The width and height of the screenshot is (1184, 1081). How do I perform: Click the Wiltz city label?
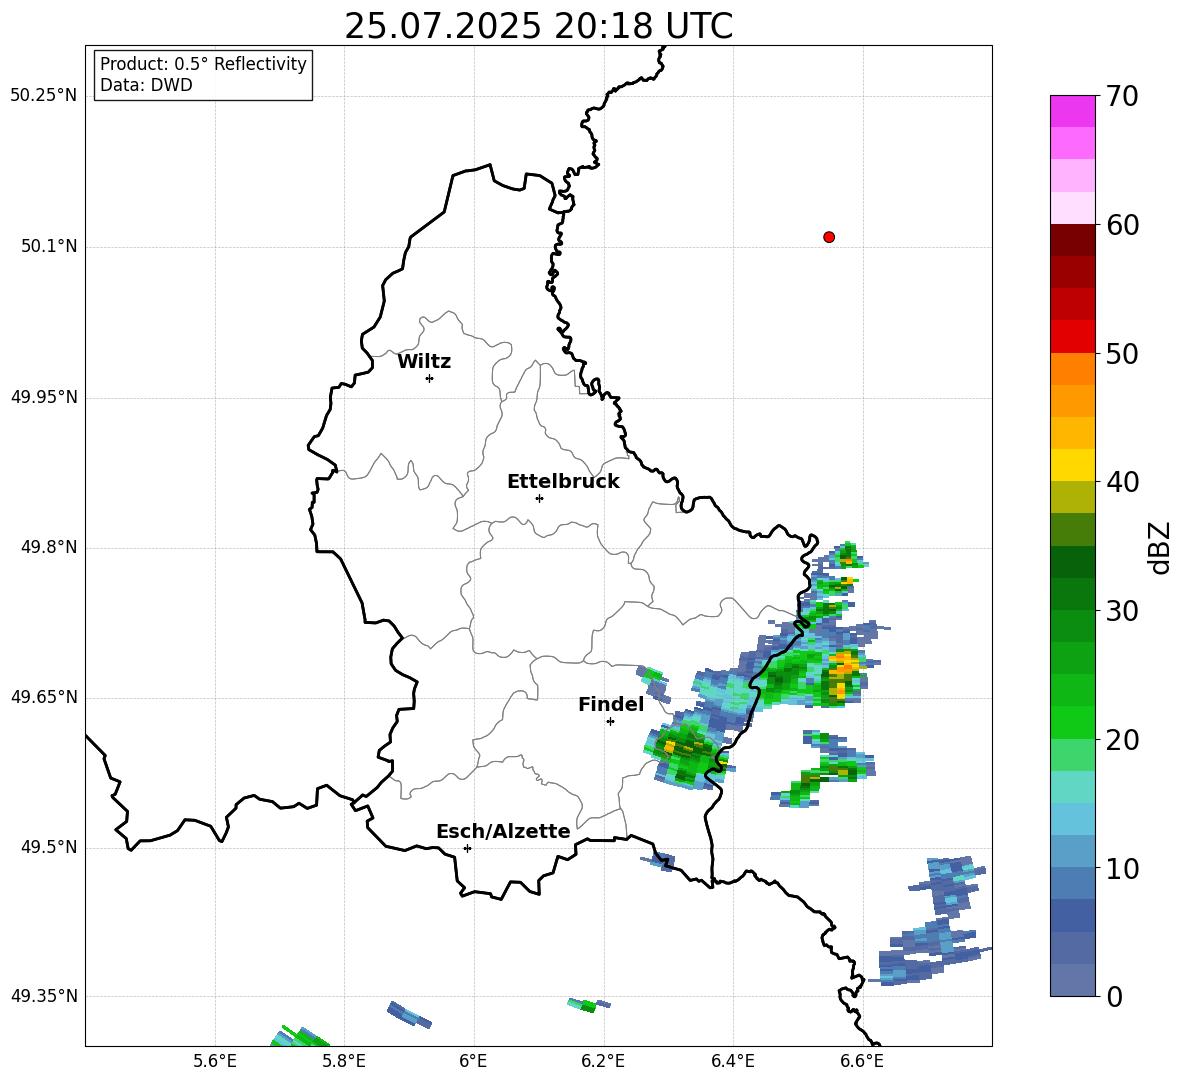[x=424, y=362]
